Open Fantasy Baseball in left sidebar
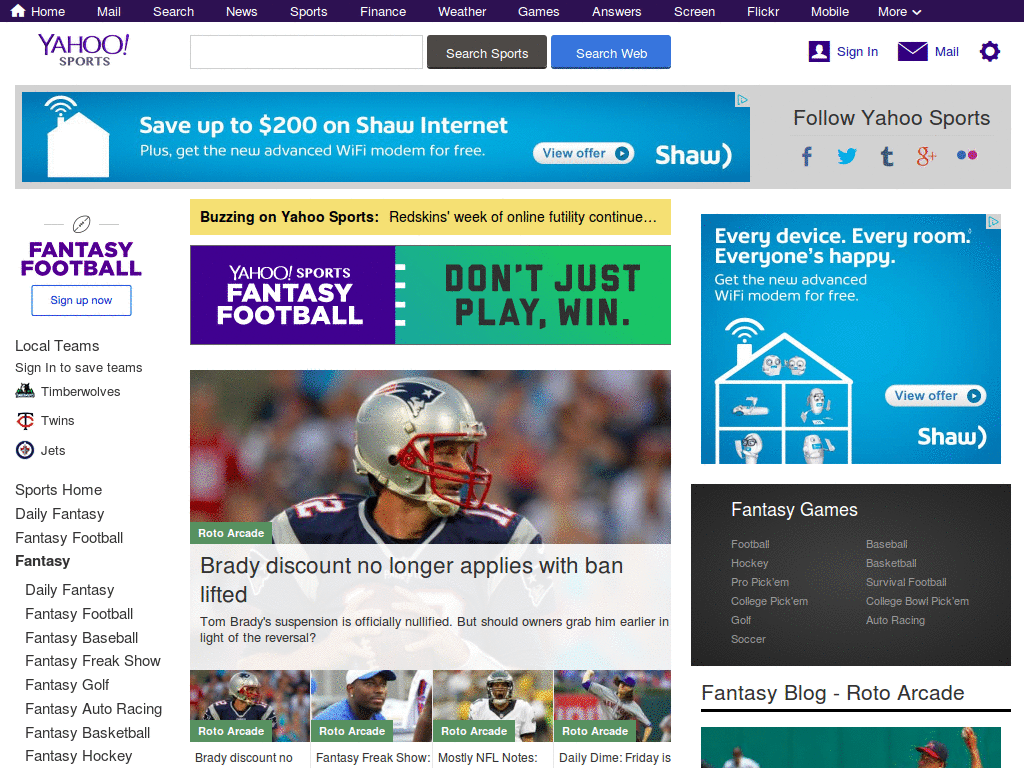The image size is (1024, 768). point(82,637)
